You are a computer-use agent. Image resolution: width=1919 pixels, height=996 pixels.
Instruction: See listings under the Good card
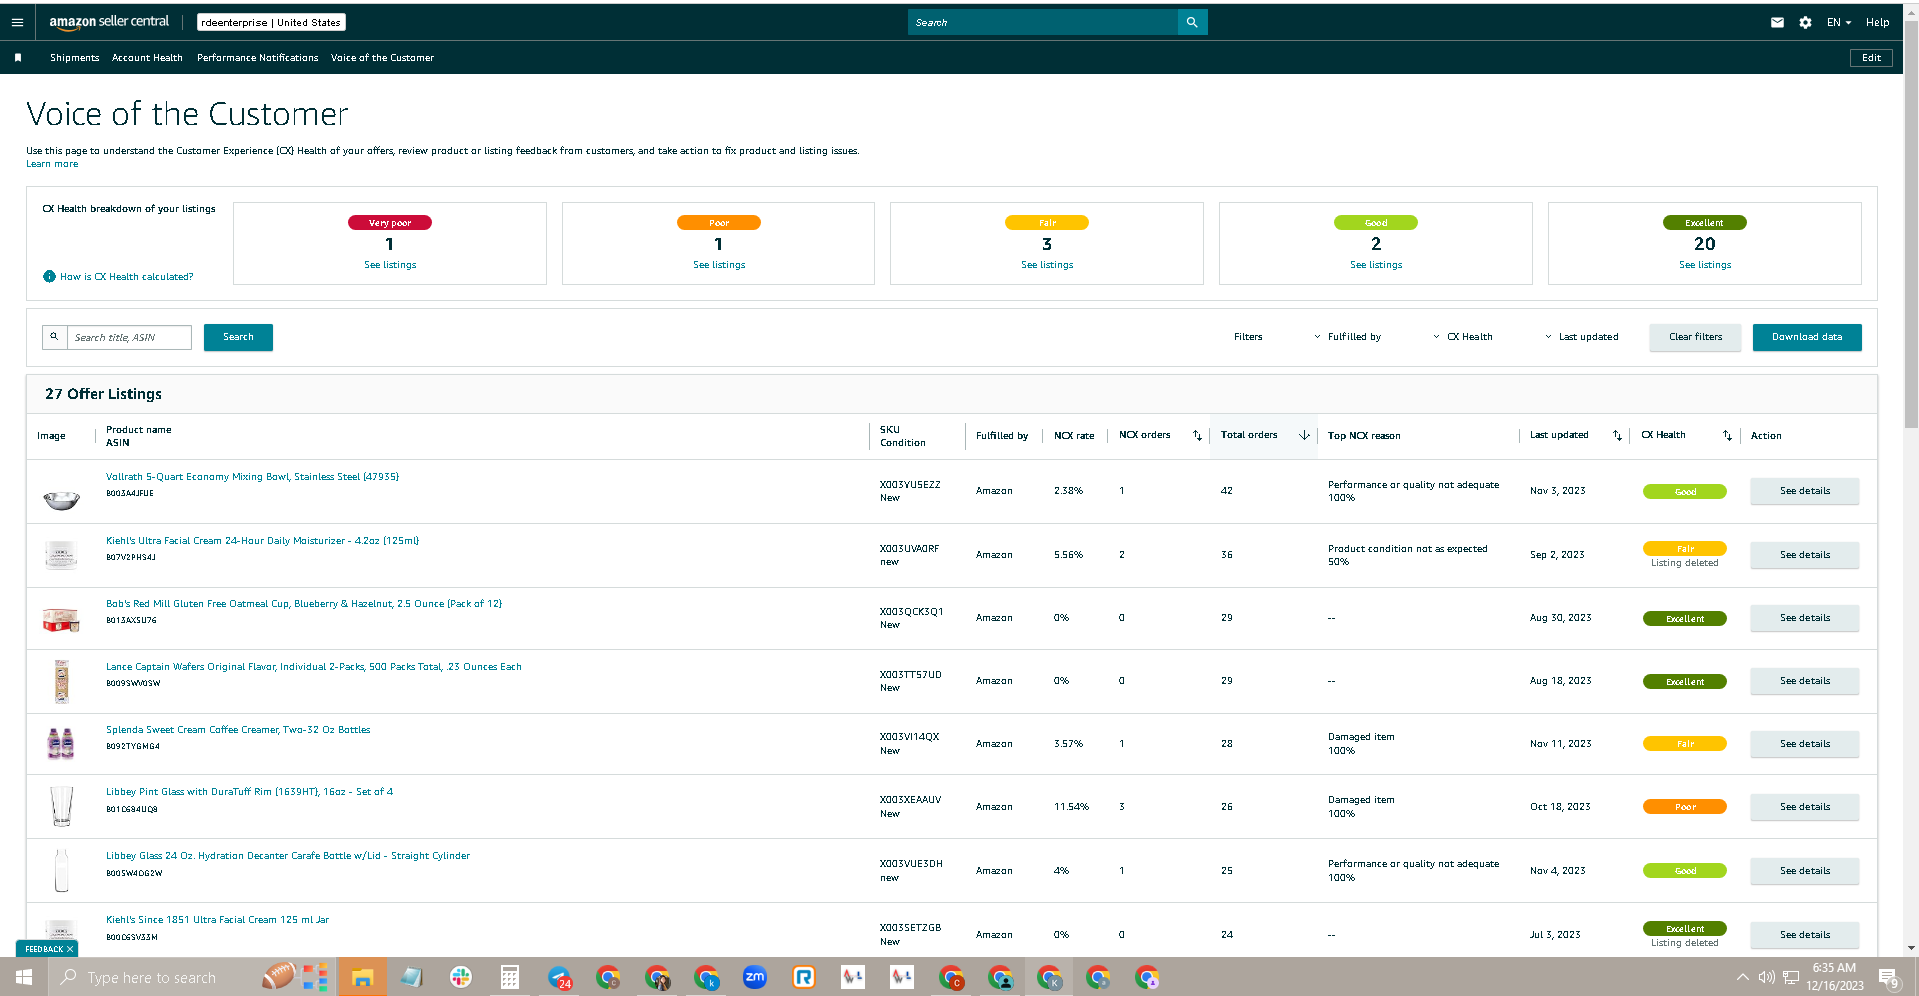click(x=1376, y=265)
